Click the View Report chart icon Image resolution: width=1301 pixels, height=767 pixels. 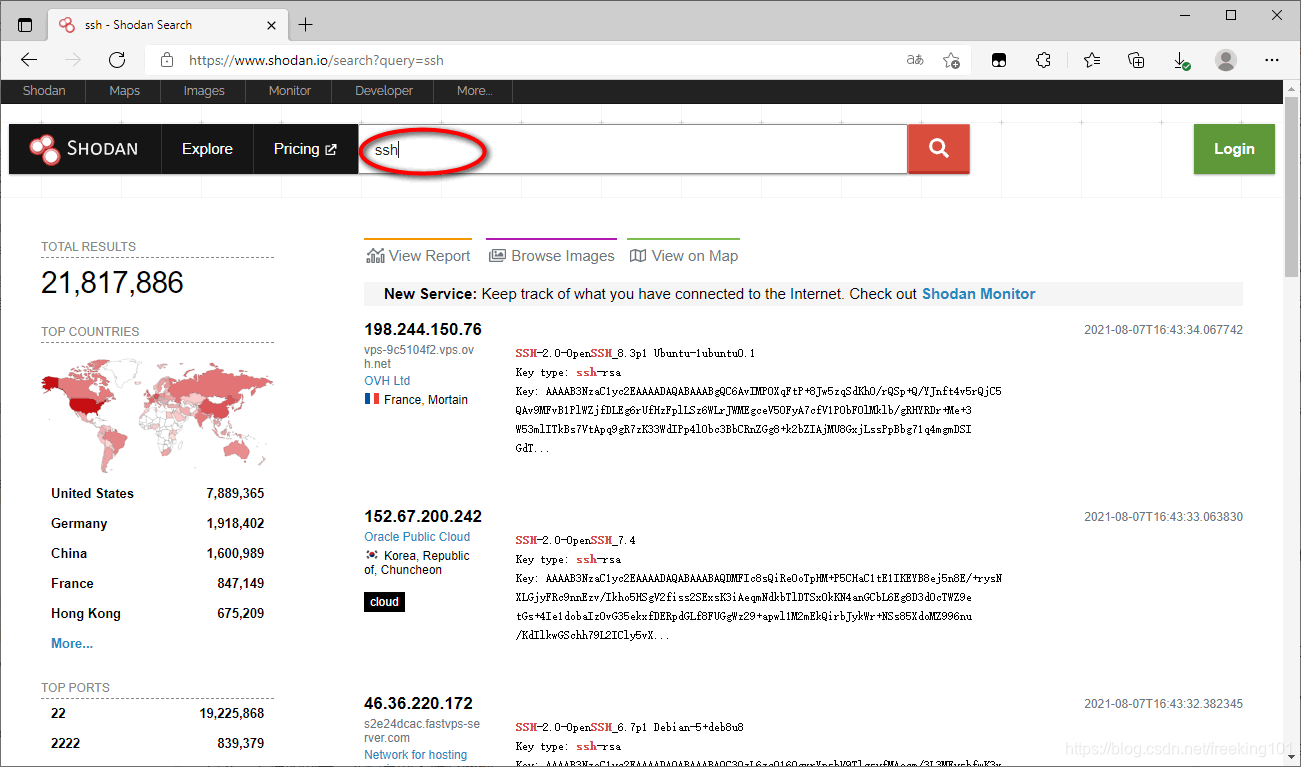pyautogui.click(x=376, y=256)
